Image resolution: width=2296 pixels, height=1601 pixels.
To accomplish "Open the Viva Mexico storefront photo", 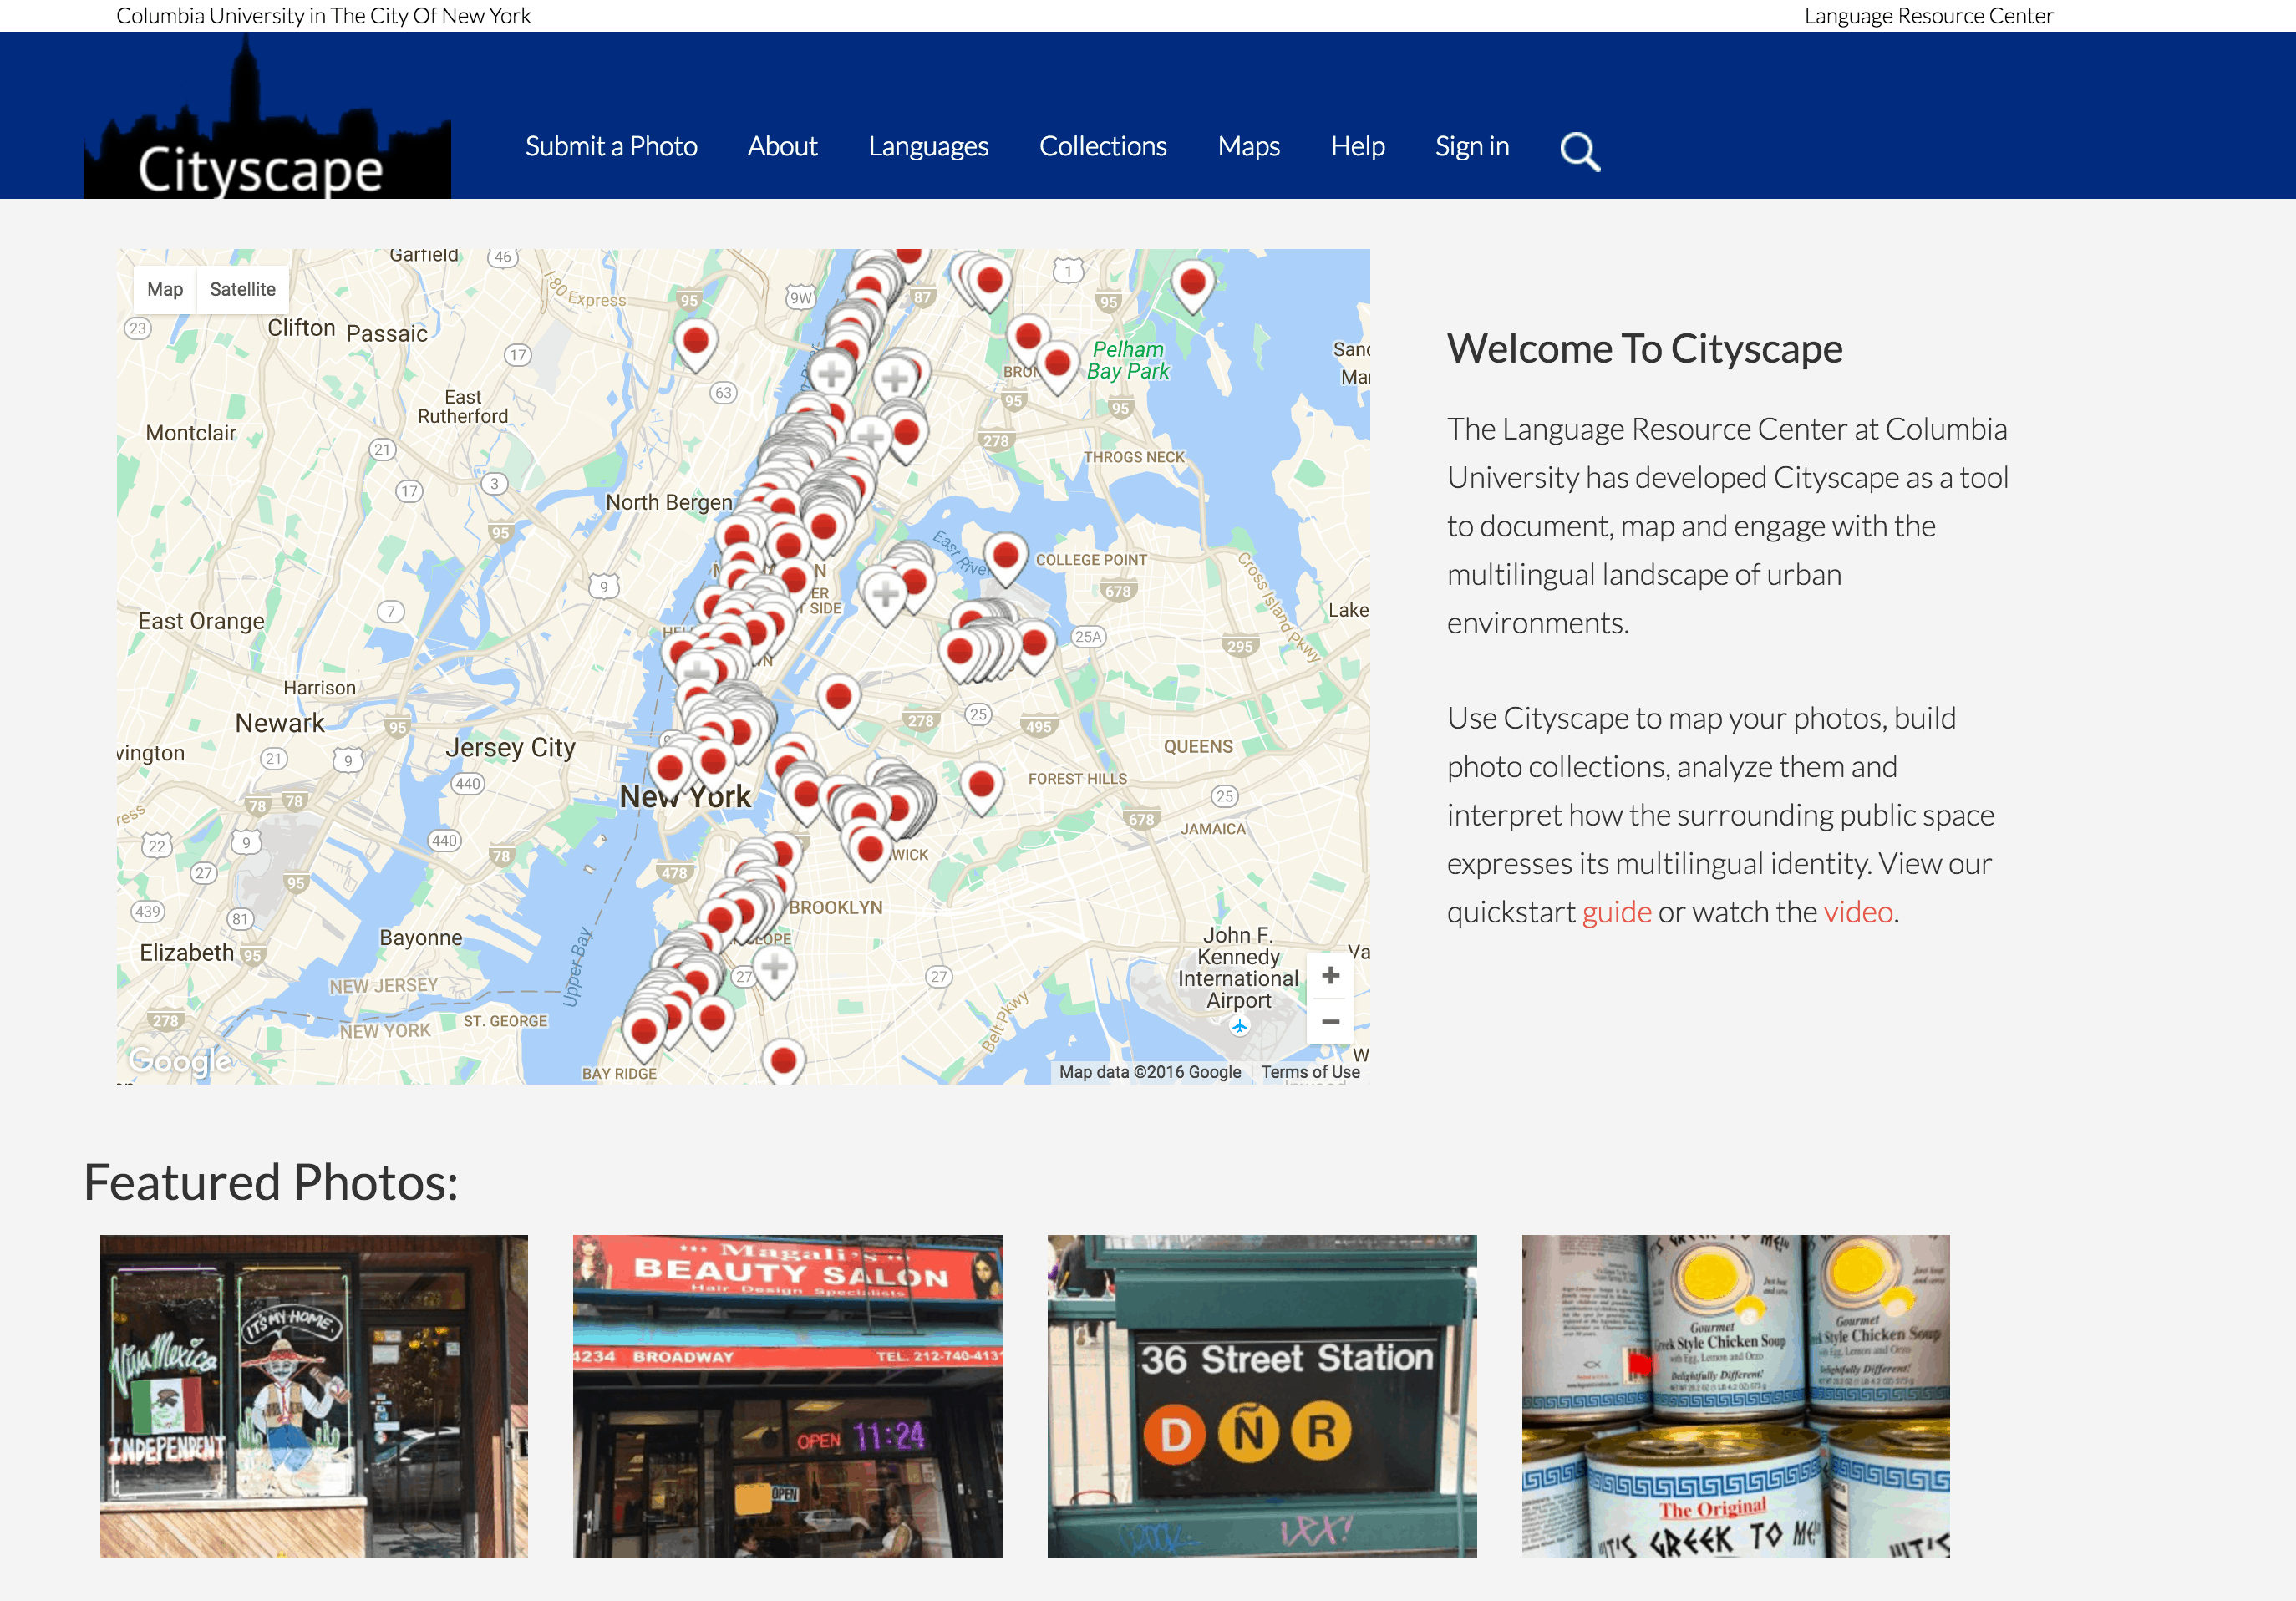I will [x=314, y=1395].
